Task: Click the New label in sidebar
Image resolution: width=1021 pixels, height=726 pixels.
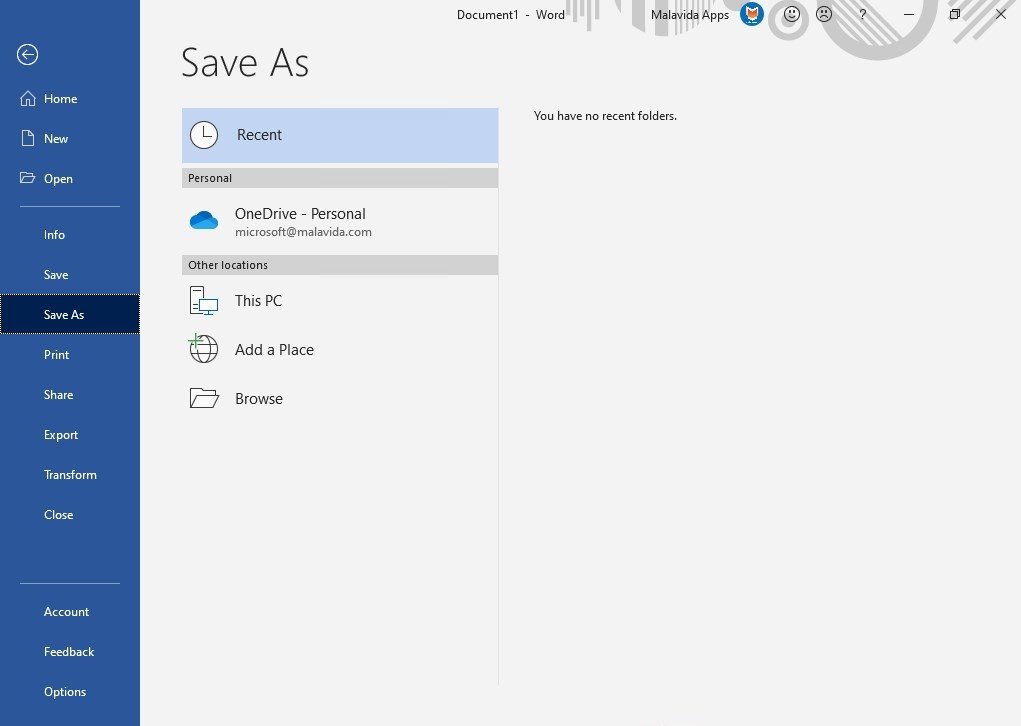Action: 56,139
